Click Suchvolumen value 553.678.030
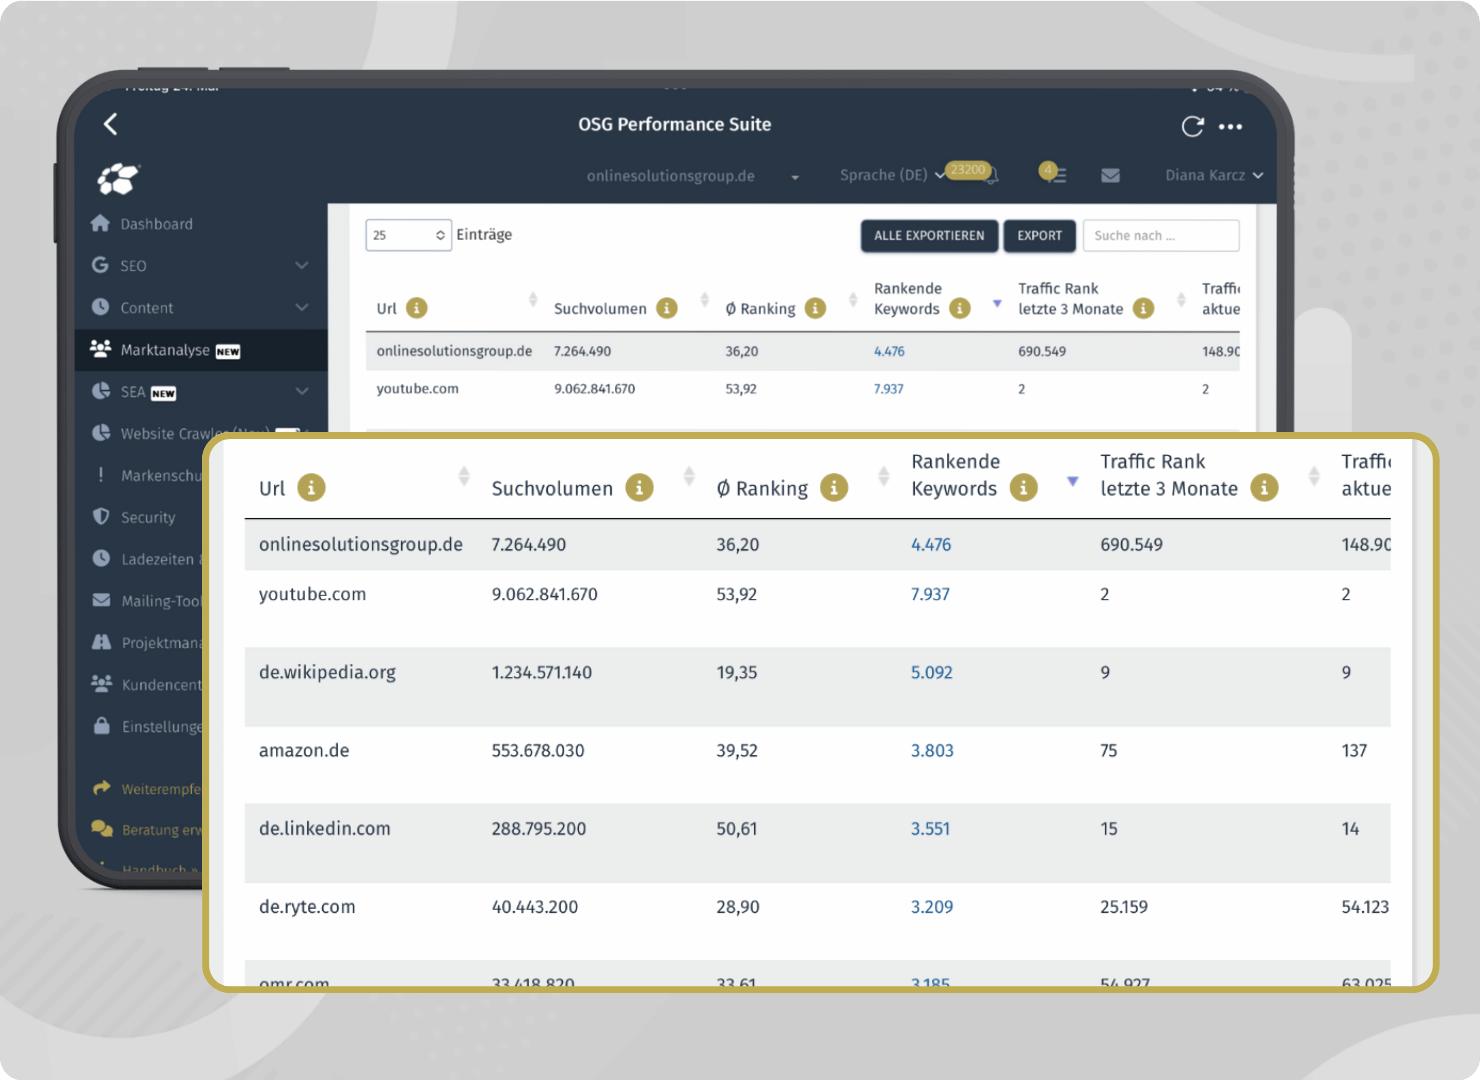This screenshot has width=1480, height=1080. pyautogui.click(x=538, y=751)
